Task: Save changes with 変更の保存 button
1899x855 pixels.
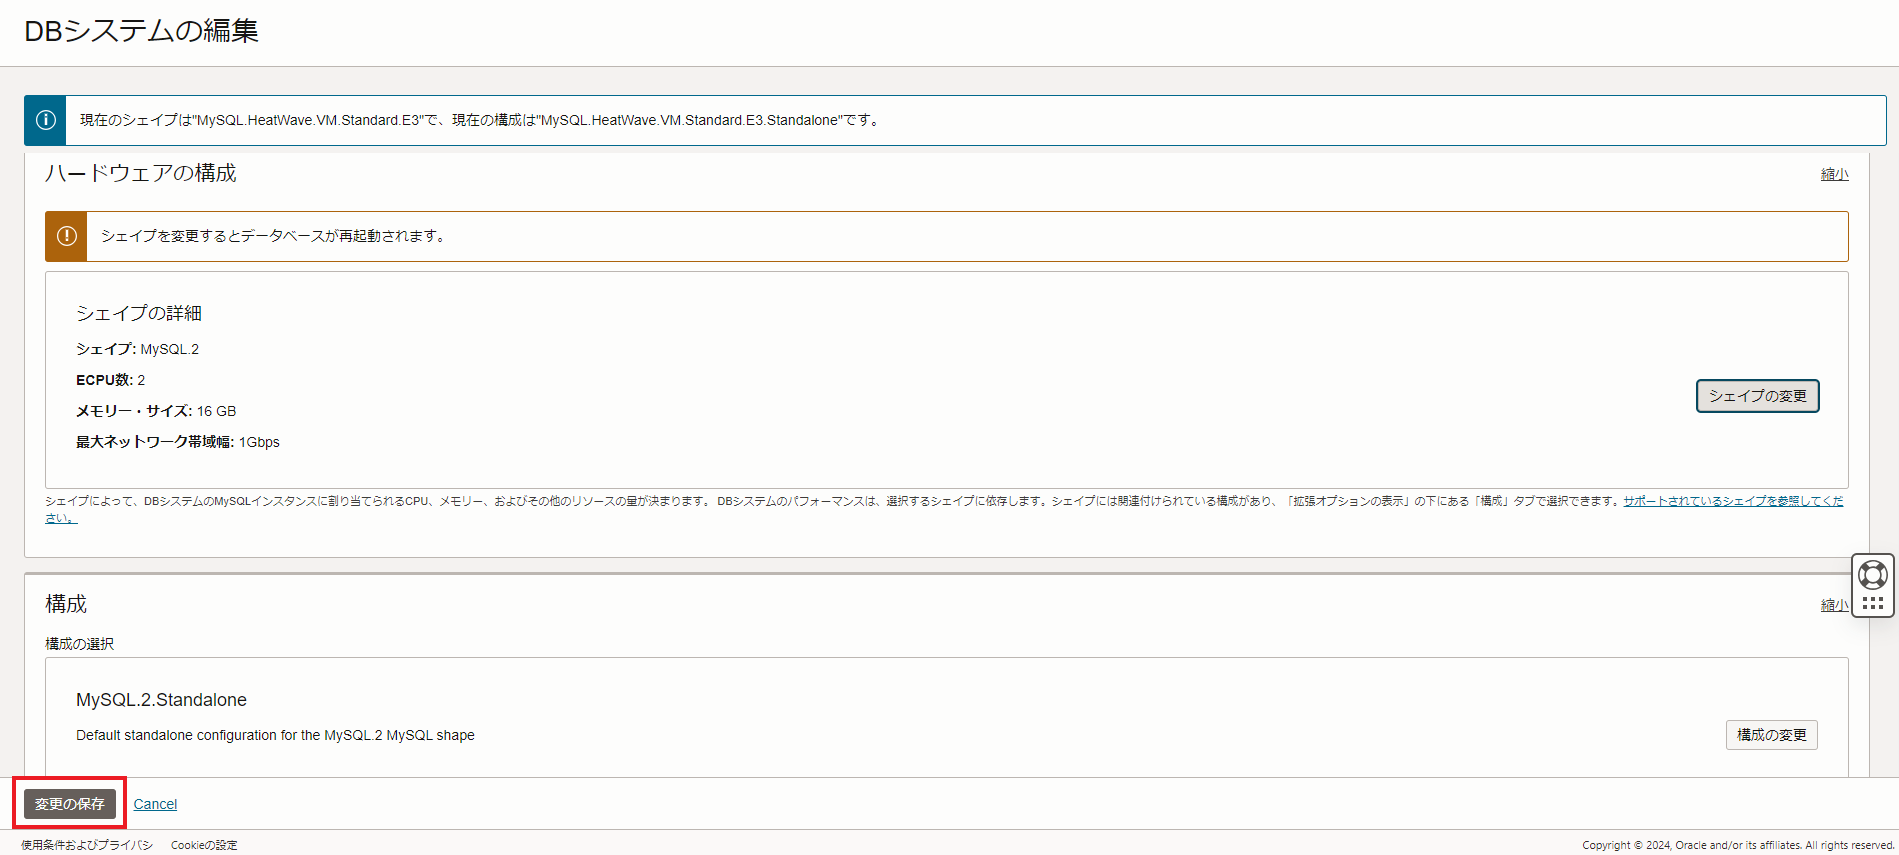Action: 70,804
